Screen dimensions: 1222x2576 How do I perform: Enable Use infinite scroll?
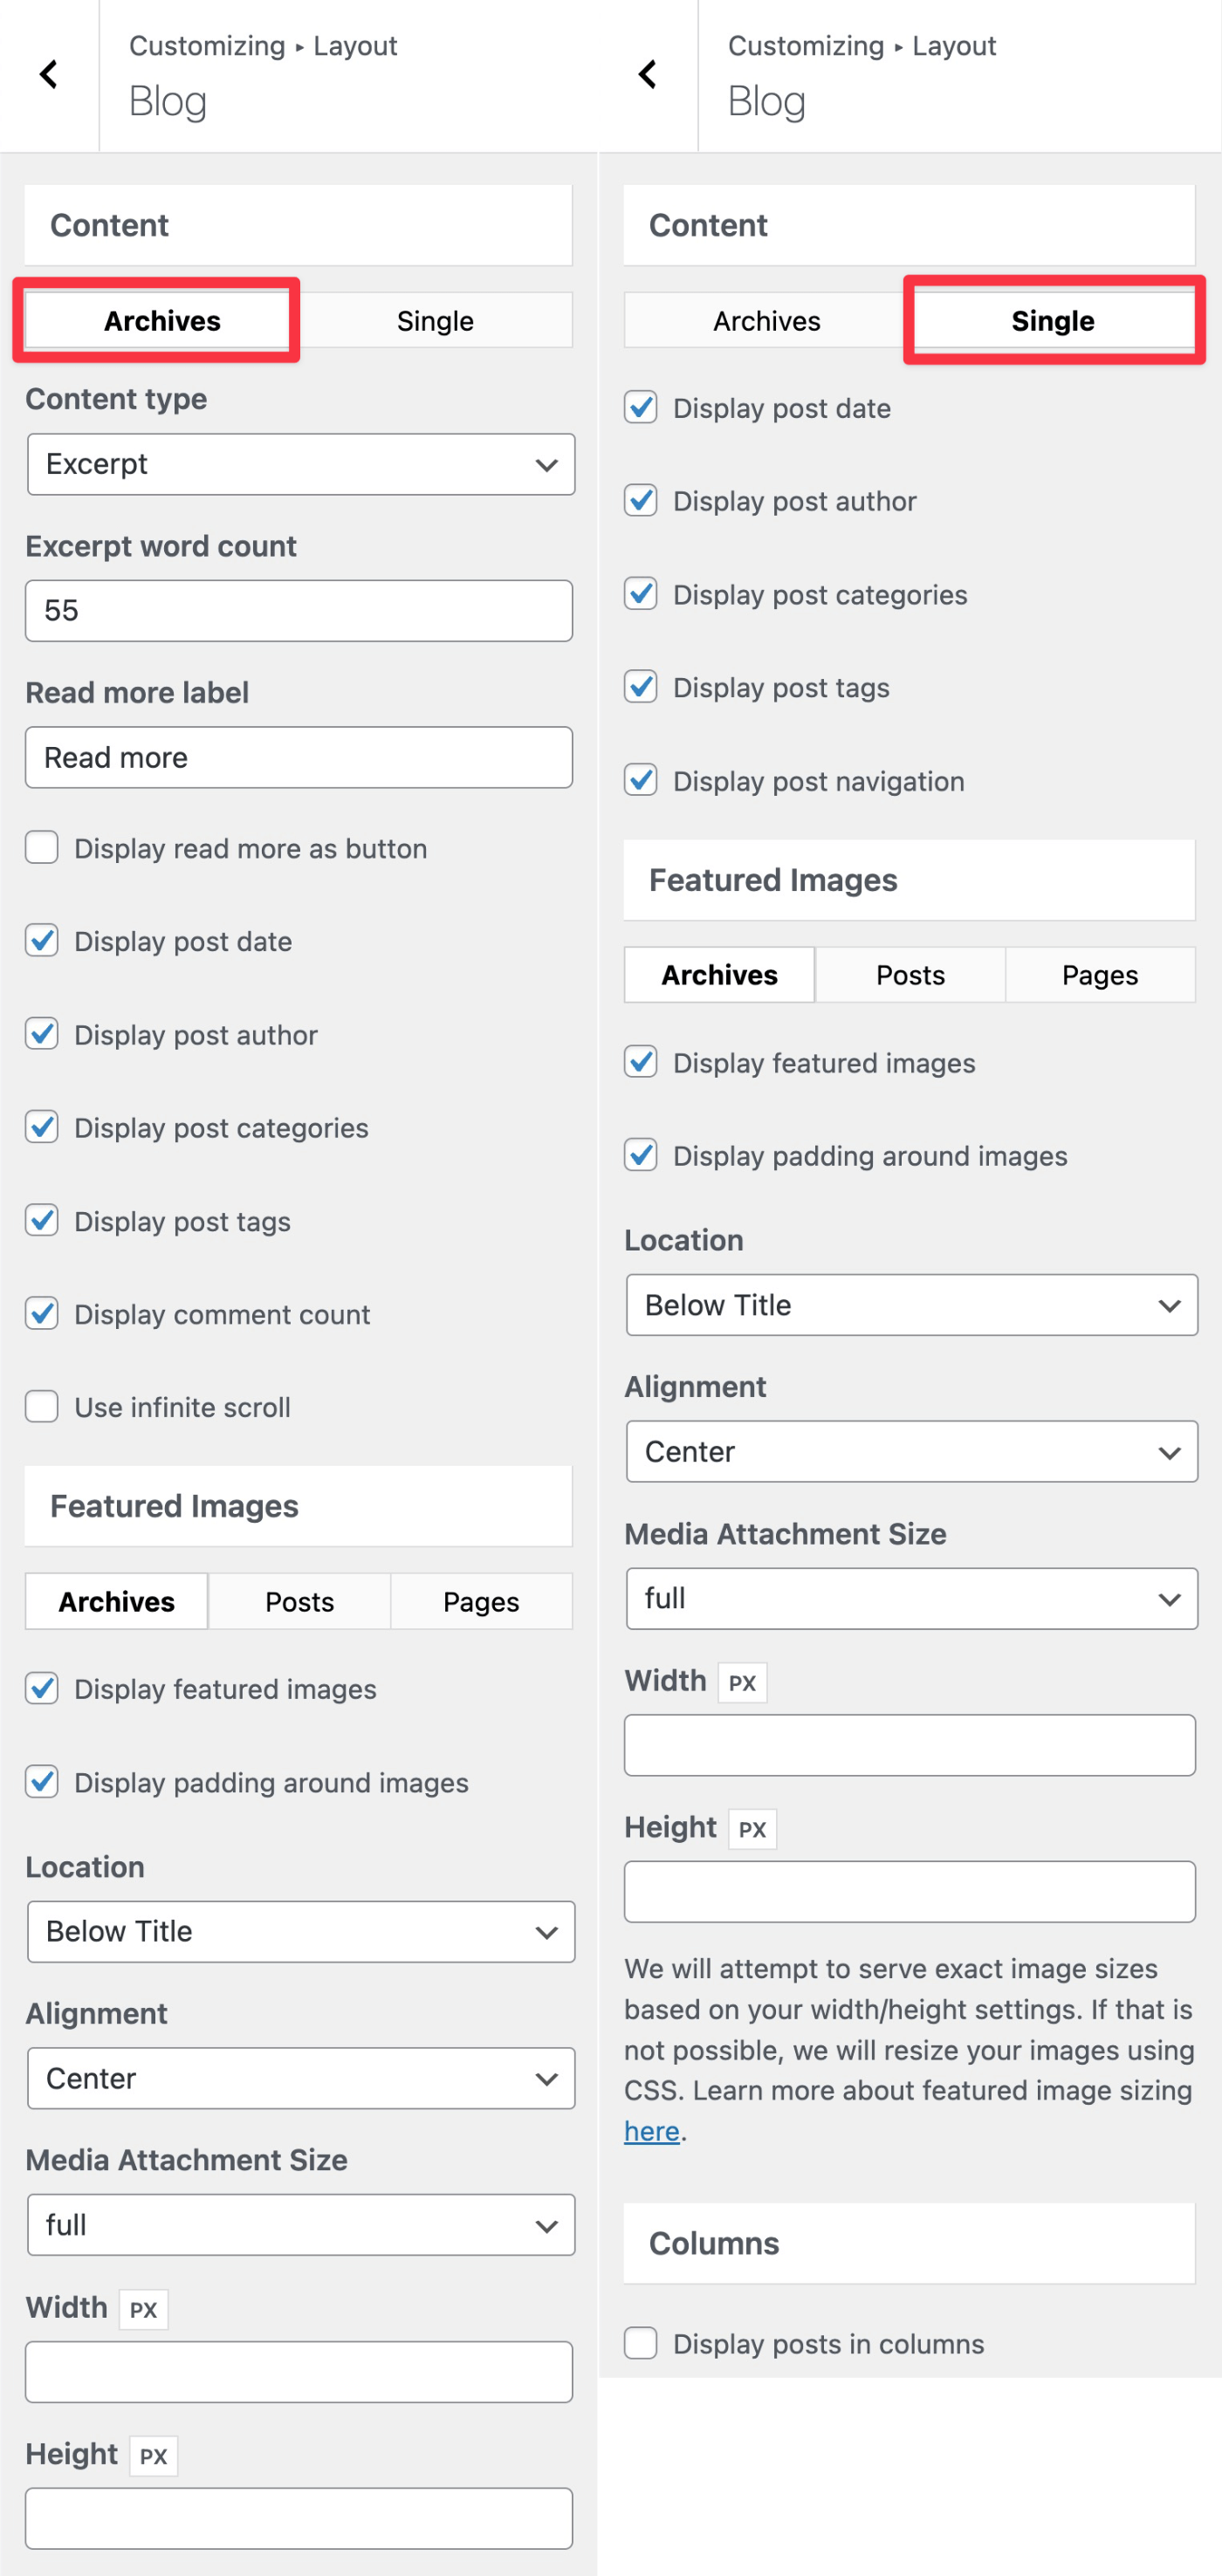point(42,1407)
